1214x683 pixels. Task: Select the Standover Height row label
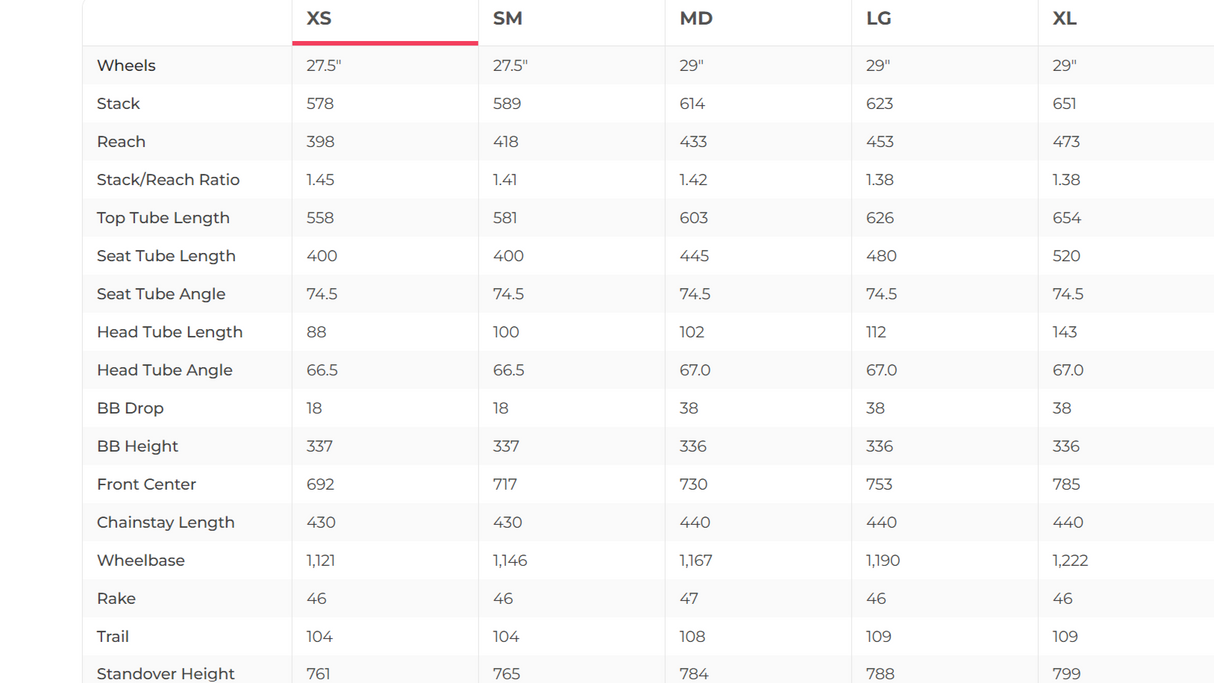(166, 674)
